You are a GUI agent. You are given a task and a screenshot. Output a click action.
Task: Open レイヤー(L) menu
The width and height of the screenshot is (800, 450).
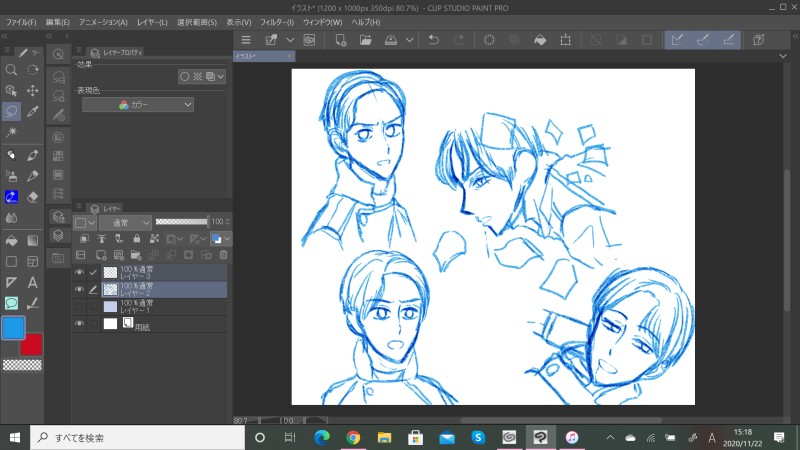[152, 22]
